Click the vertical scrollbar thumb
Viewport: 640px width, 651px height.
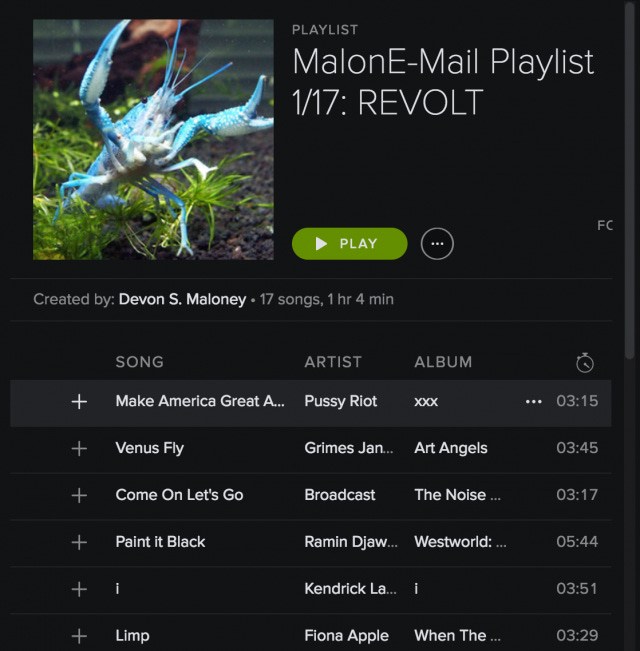coord(630,179)
